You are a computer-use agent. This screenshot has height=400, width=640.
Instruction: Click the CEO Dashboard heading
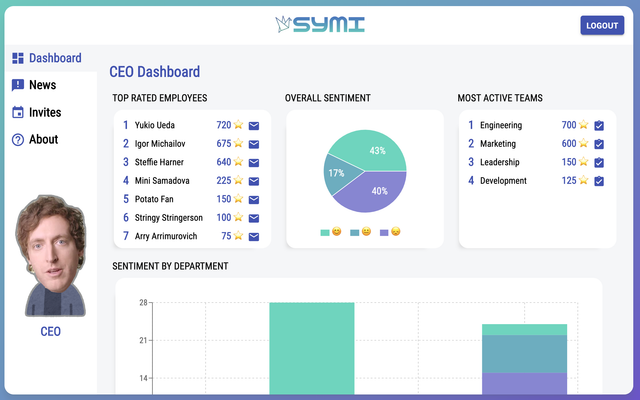pos(155,72)
